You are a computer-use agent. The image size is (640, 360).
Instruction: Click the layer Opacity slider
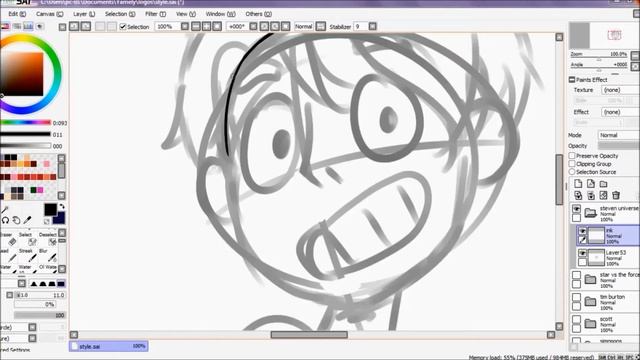coord(619,146)
